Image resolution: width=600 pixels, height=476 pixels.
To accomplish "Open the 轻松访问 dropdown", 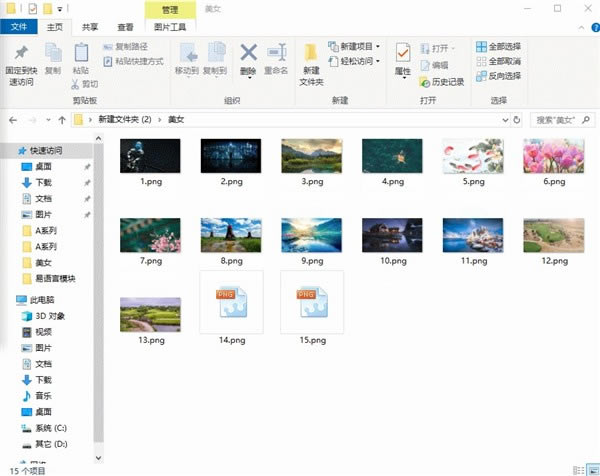I will [x=354, y=61].
